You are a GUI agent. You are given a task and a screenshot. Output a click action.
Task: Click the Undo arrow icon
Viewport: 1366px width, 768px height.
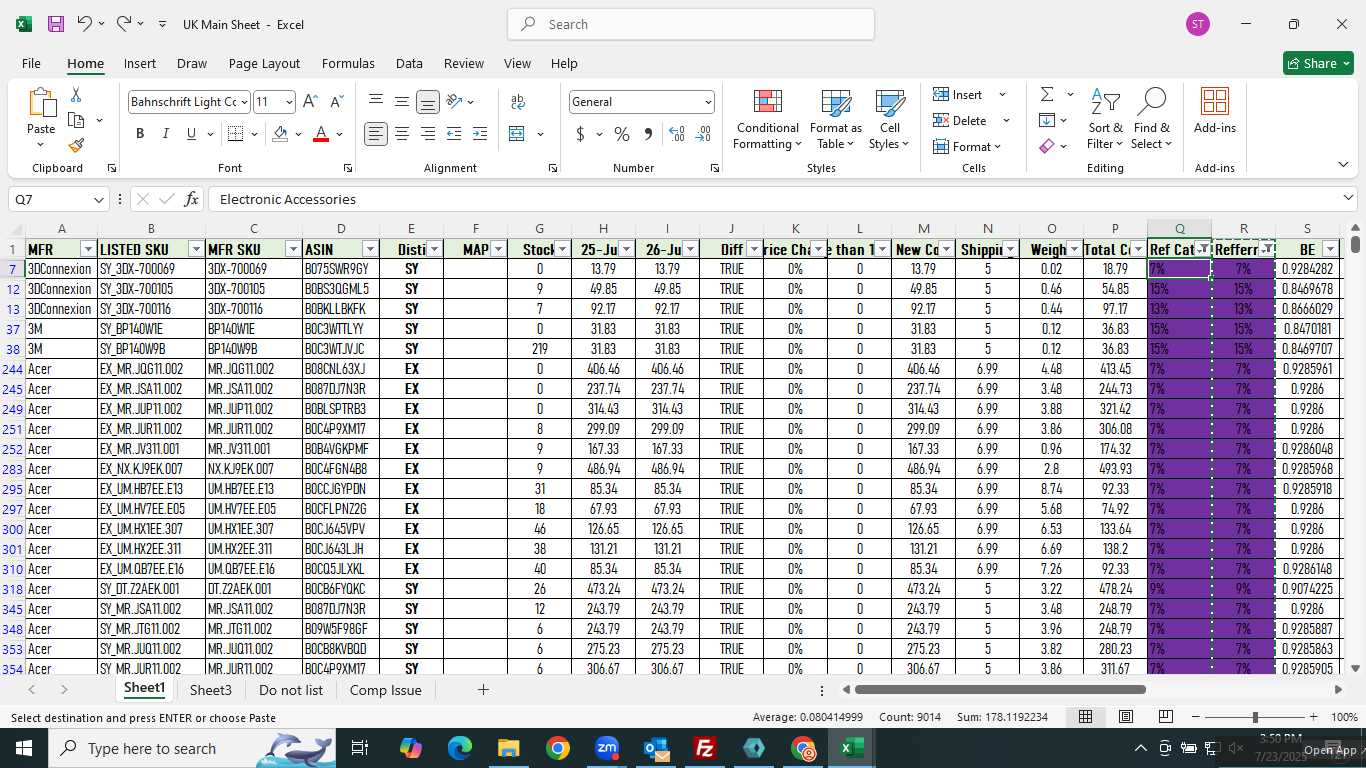(84, 24)
